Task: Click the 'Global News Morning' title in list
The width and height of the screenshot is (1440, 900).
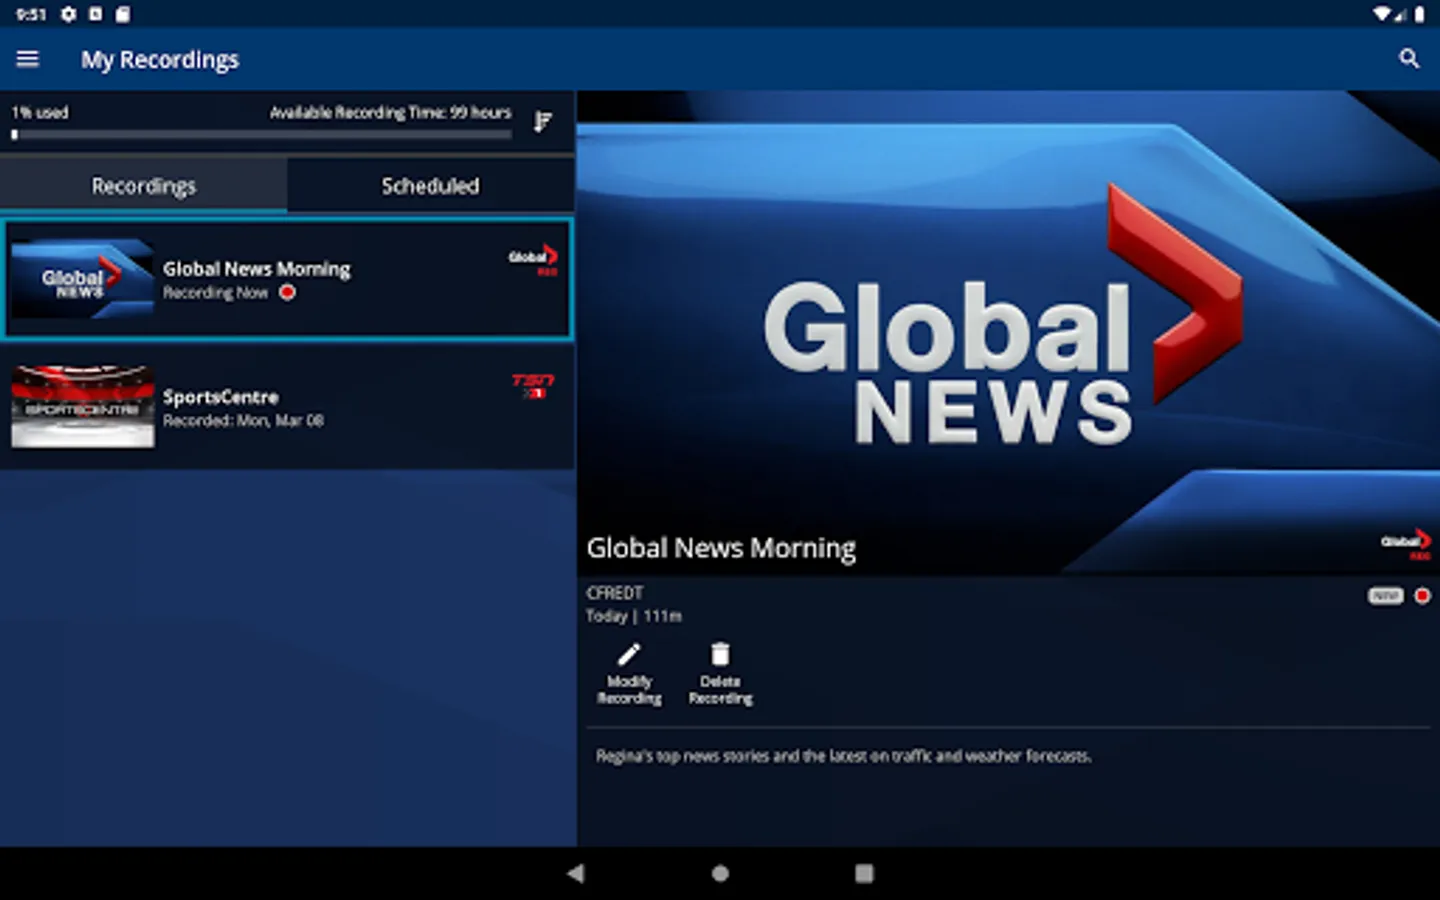Action: [257, 269]
